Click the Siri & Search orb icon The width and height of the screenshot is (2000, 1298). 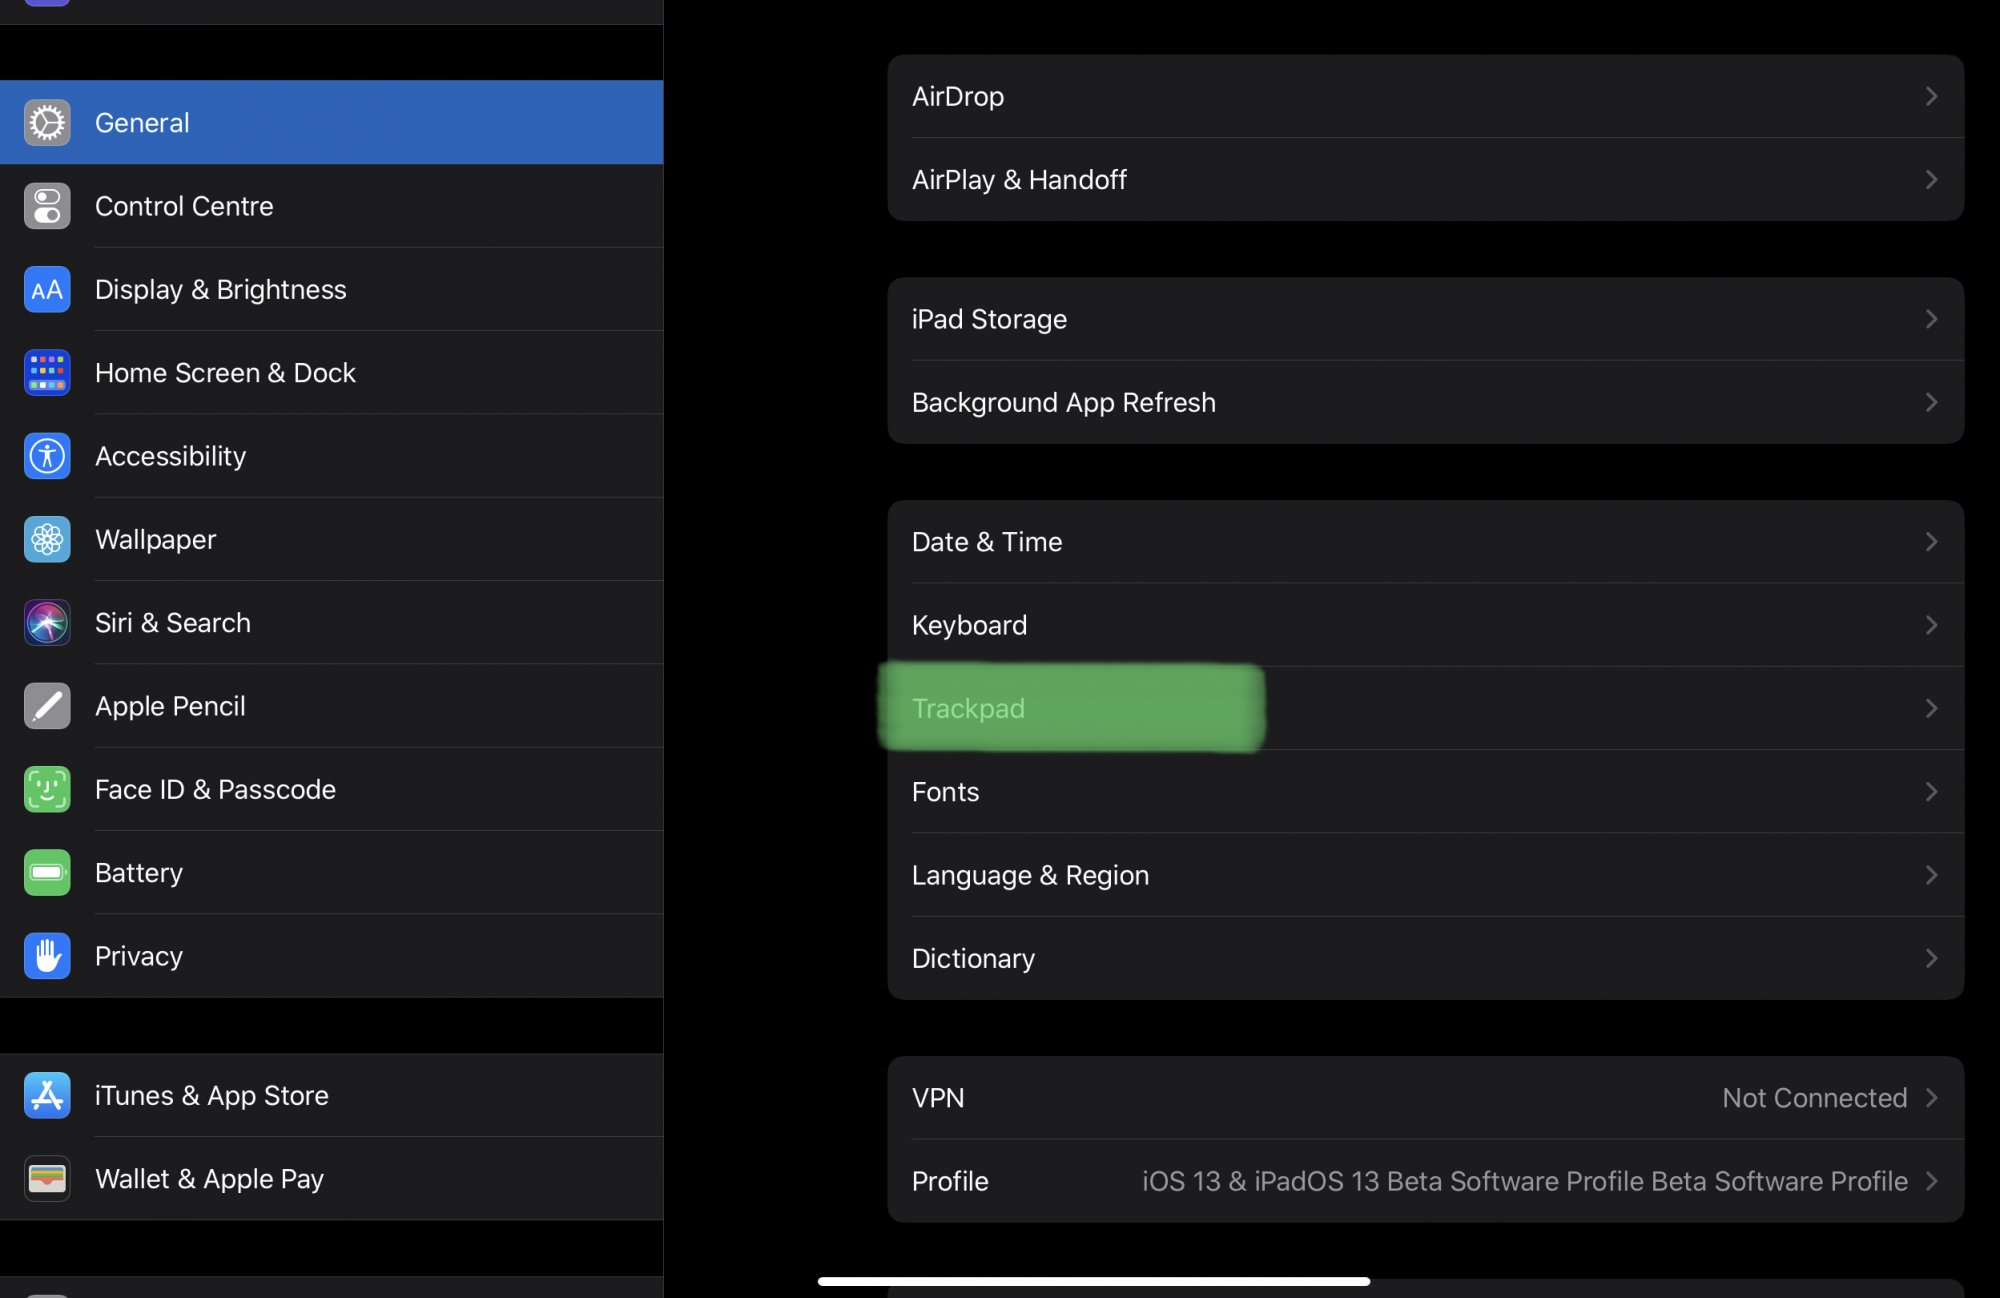click(47, 623)
